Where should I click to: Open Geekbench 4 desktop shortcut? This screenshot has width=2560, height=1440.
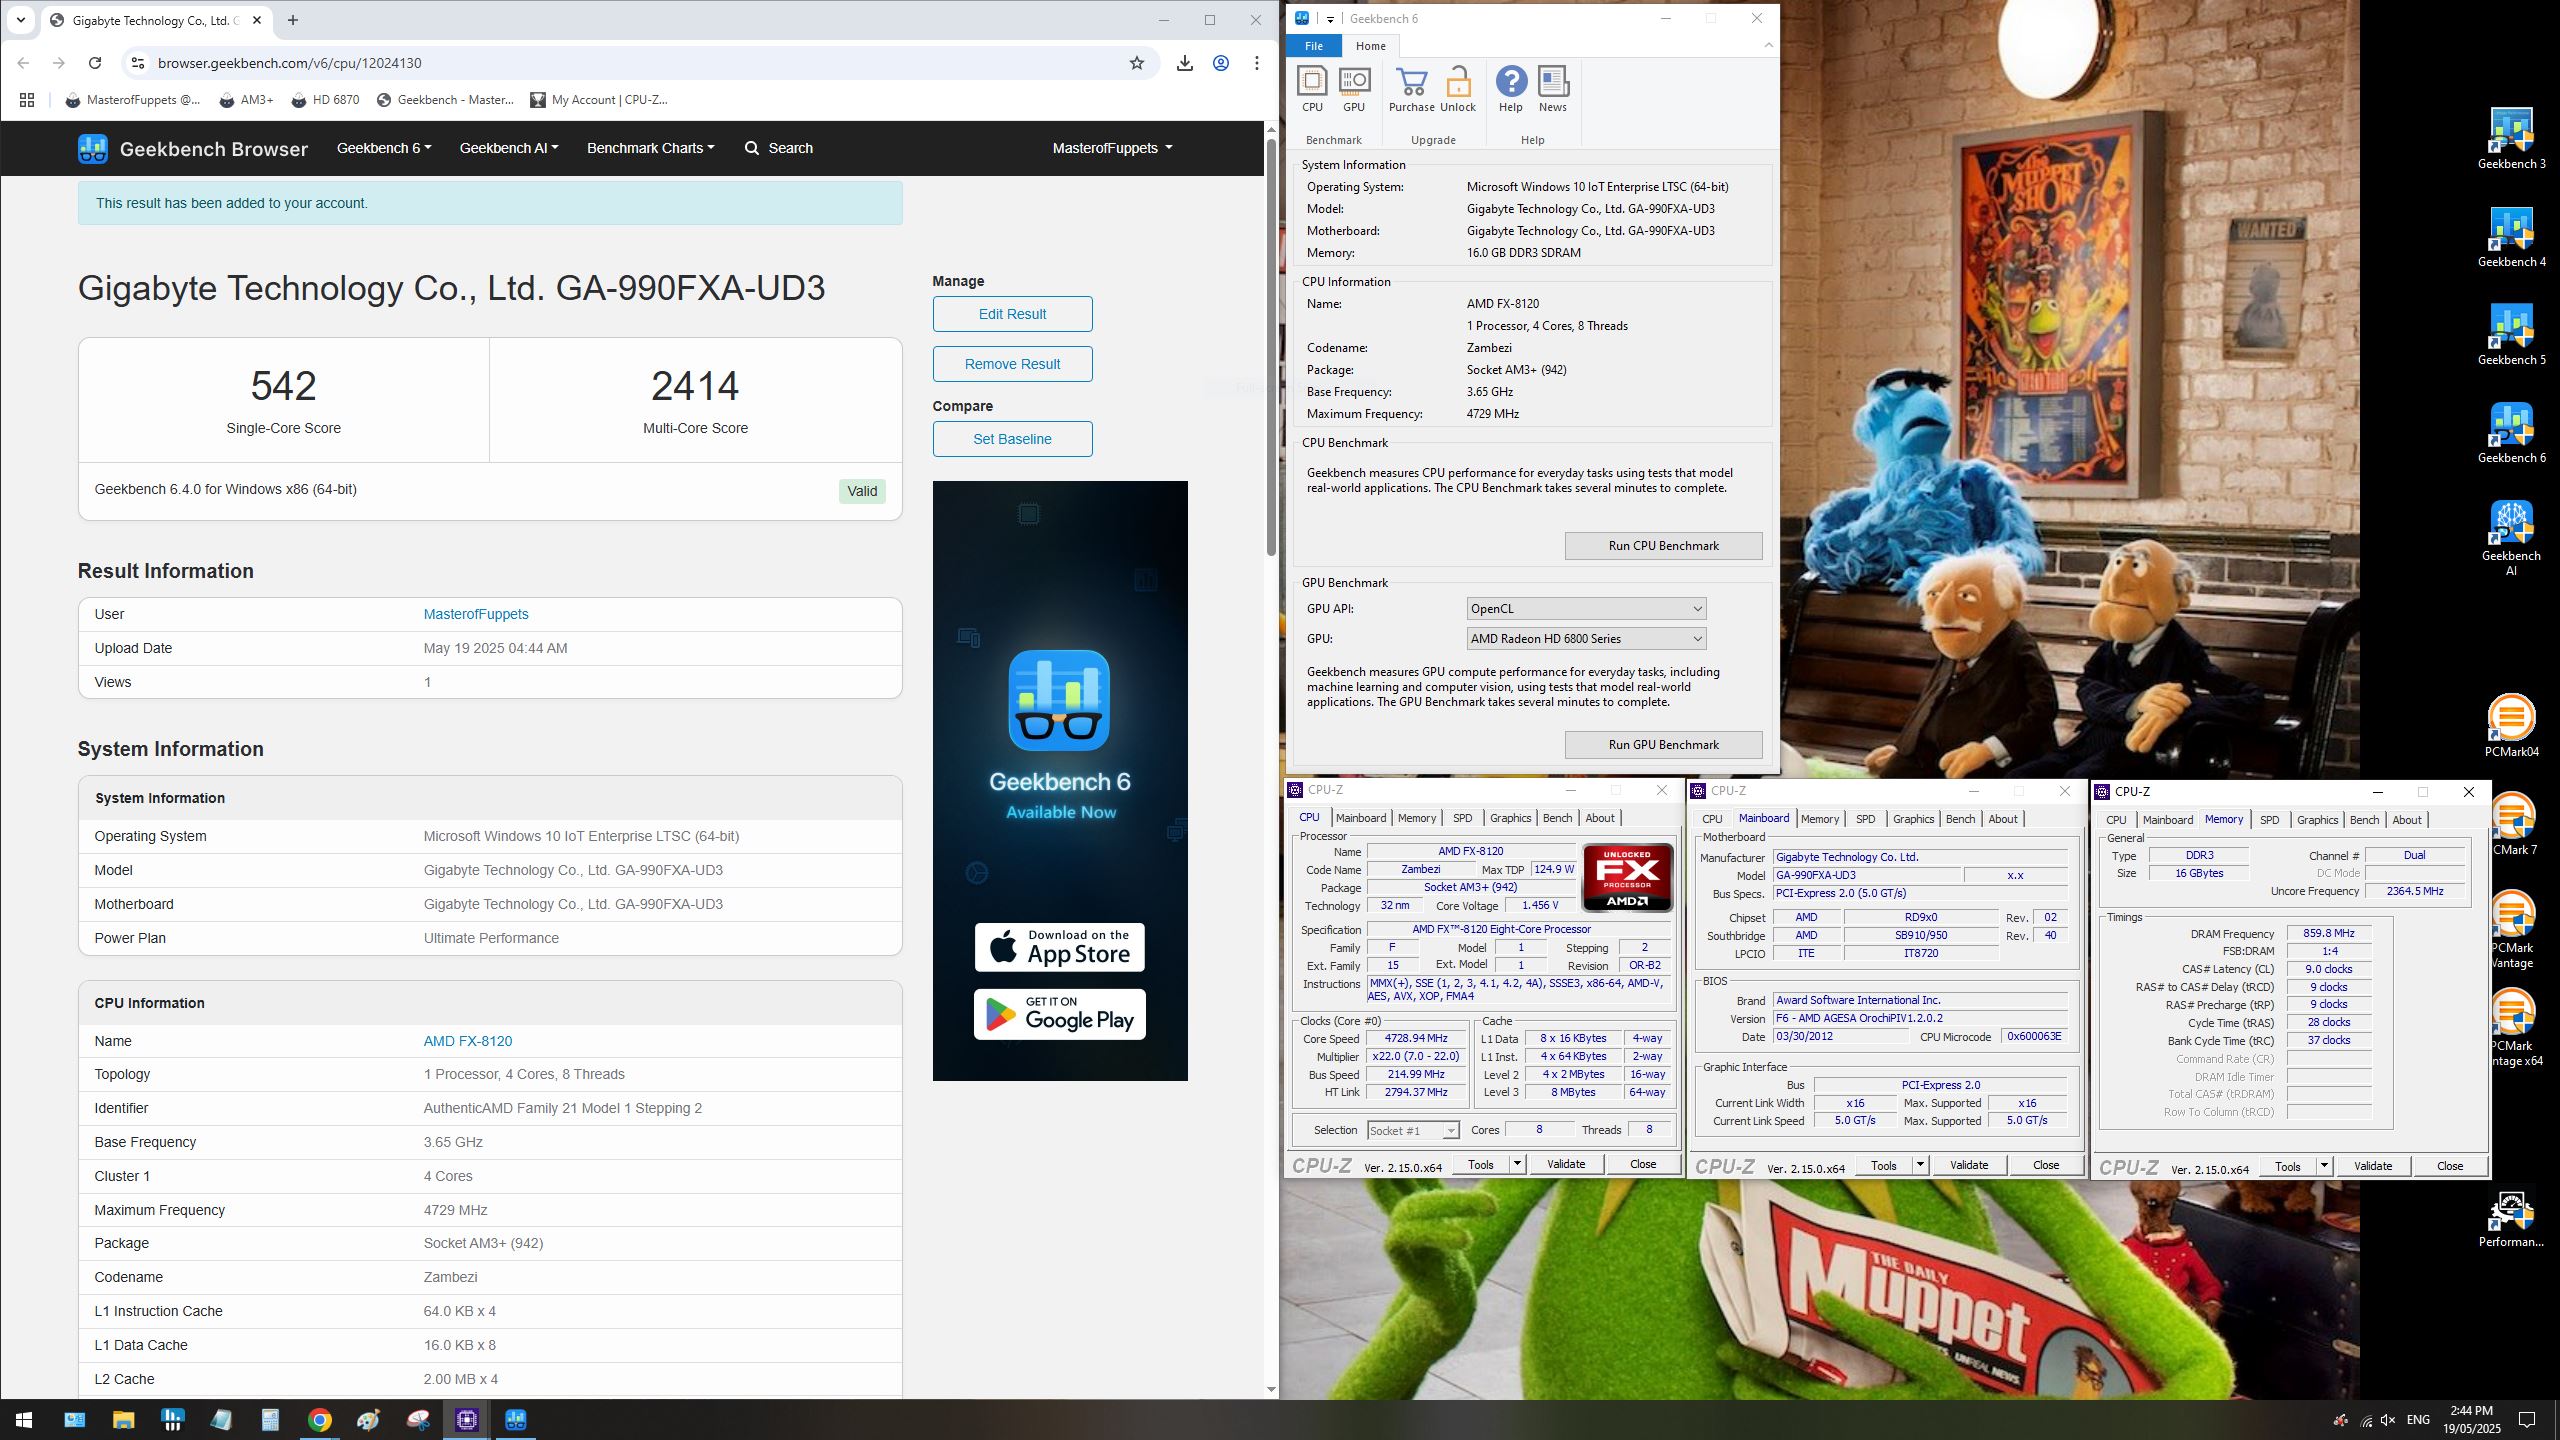tap(2511, 237)
